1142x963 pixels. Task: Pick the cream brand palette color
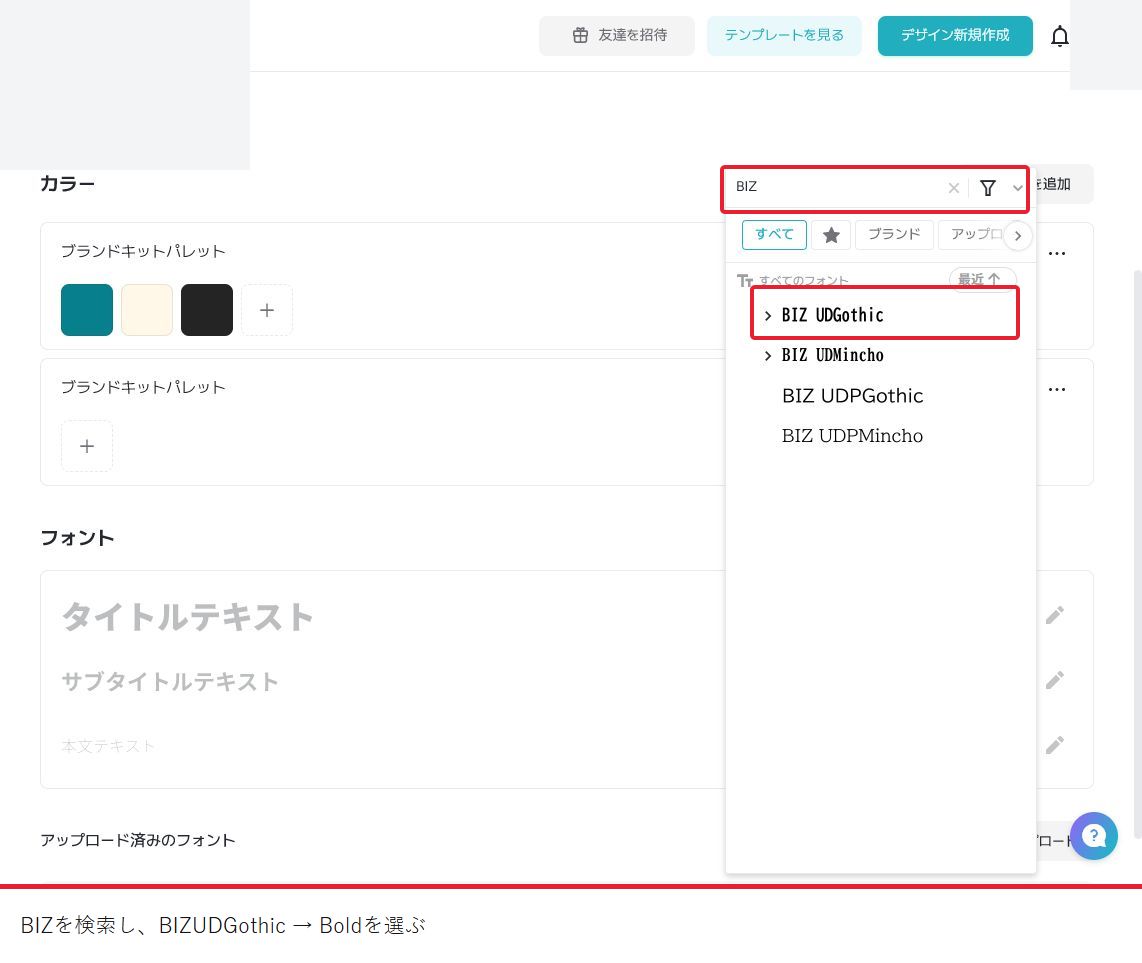[146, 310]
